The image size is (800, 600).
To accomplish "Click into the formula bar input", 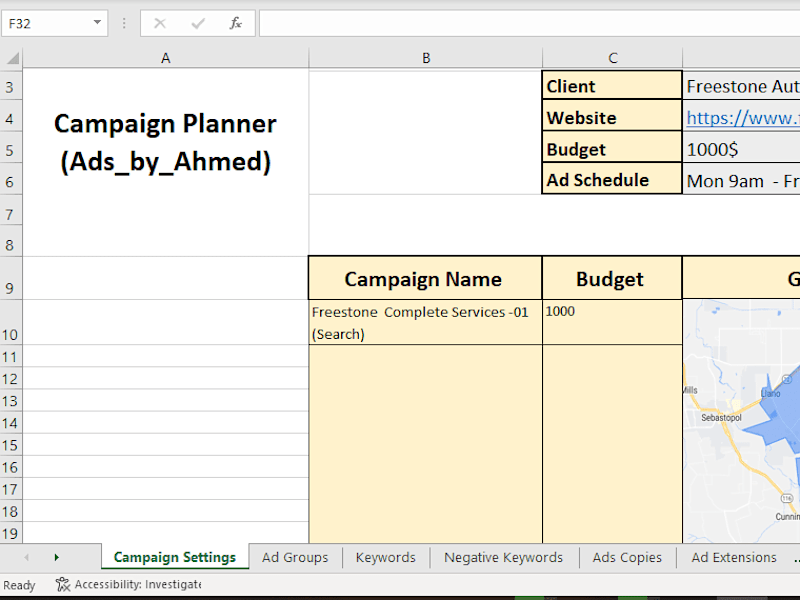I will [x=530, y=23].
